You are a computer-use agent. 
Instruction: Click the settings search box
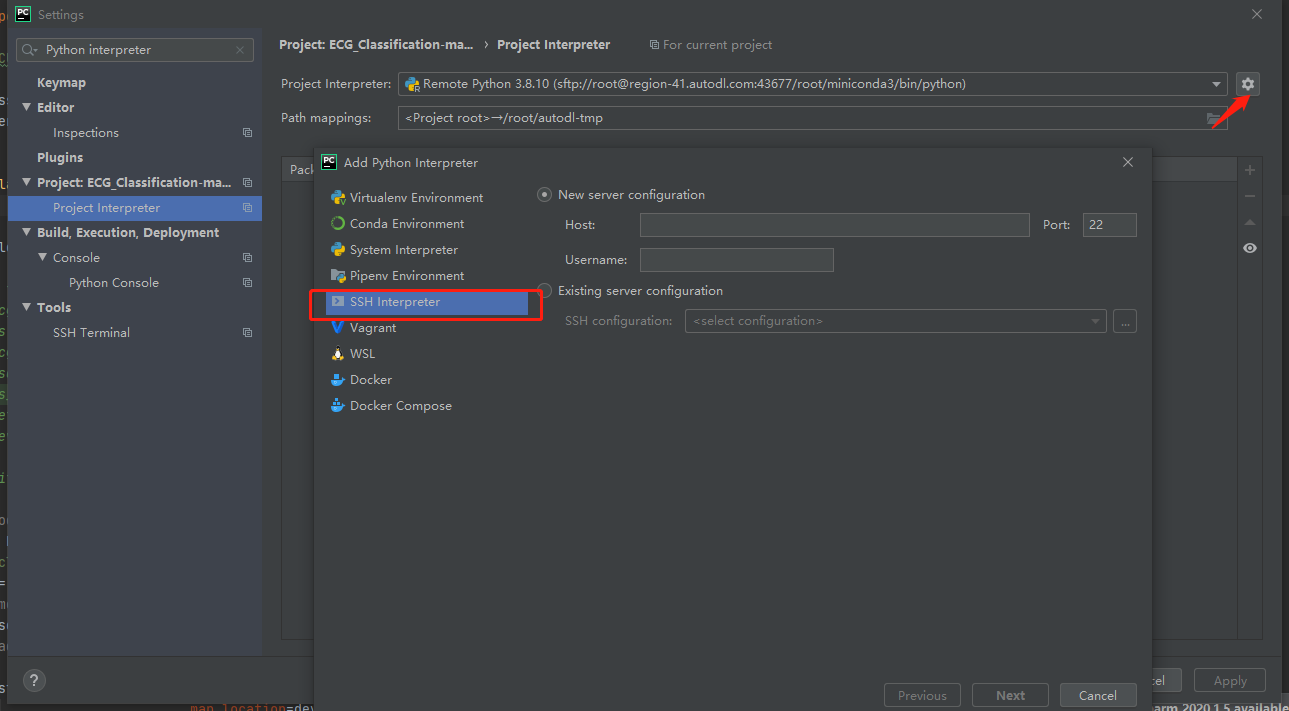coord(134,50)
